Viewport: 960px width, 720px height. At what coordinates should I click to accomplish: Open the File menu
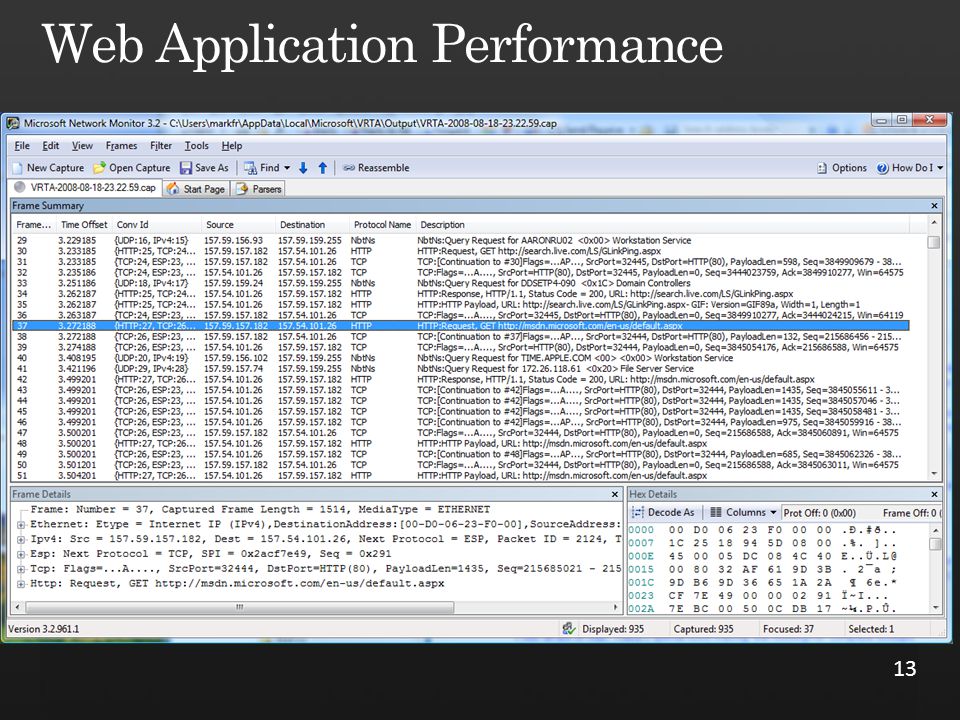click(22, 146)
